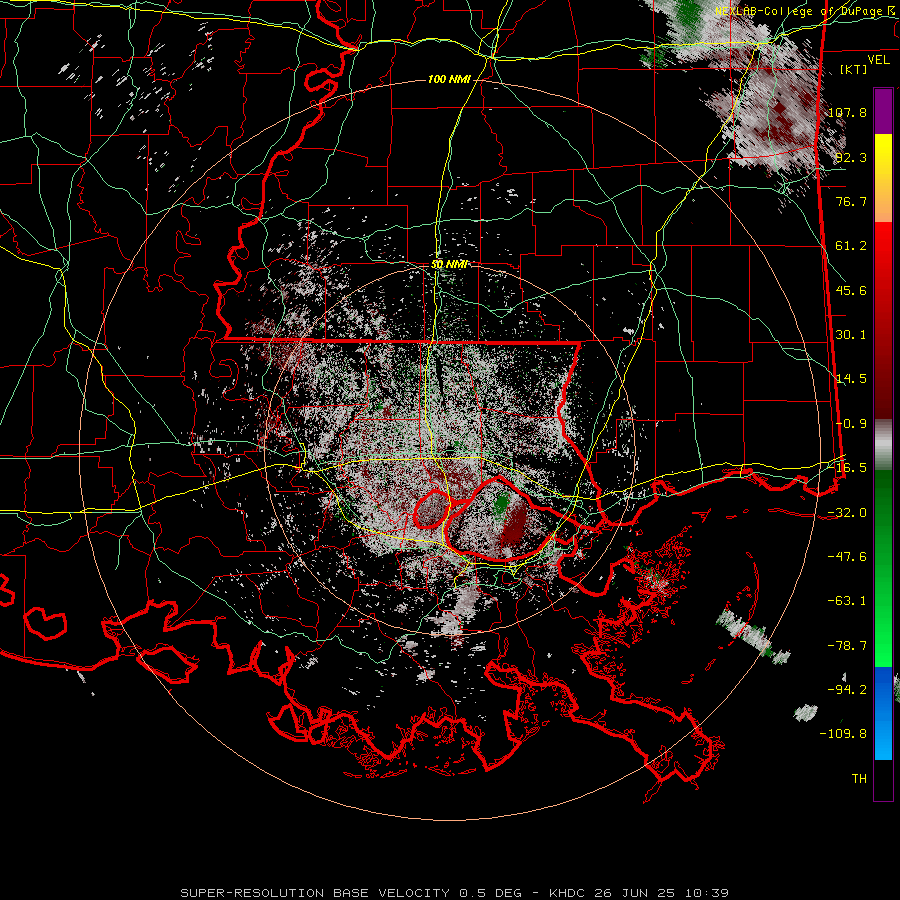The width and height of the screenshot is (900, 900).
Task: Click the 100 NMI range ring label
Action: (449, 79)
